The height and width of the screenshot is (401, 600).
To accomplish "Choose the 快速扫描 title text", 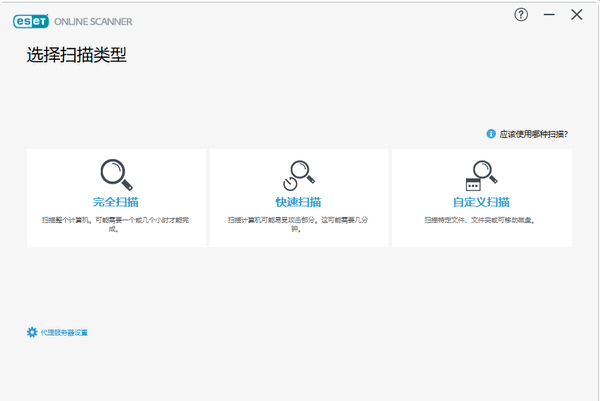I will (298, 202).
